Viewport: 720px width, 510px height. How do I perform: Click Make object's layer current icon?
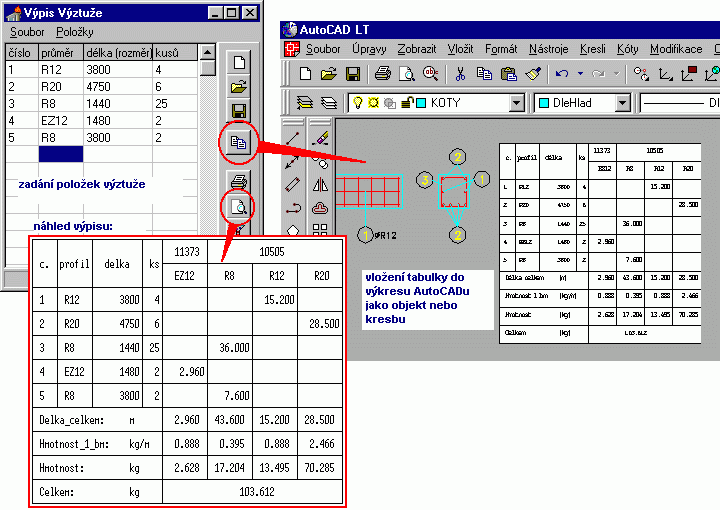coord(304,103)
